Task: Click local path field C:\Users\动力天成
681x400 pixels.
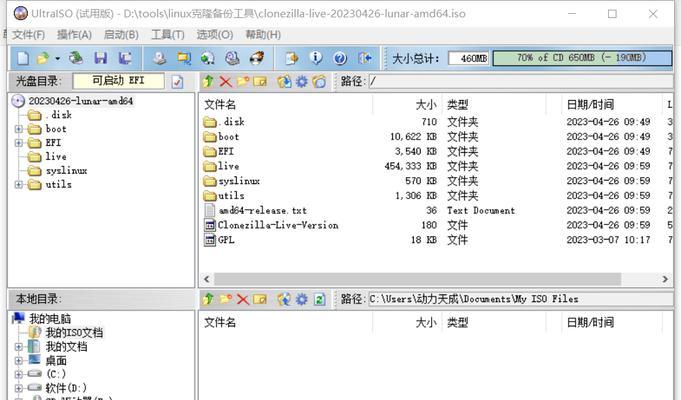Action: (521, 299)
